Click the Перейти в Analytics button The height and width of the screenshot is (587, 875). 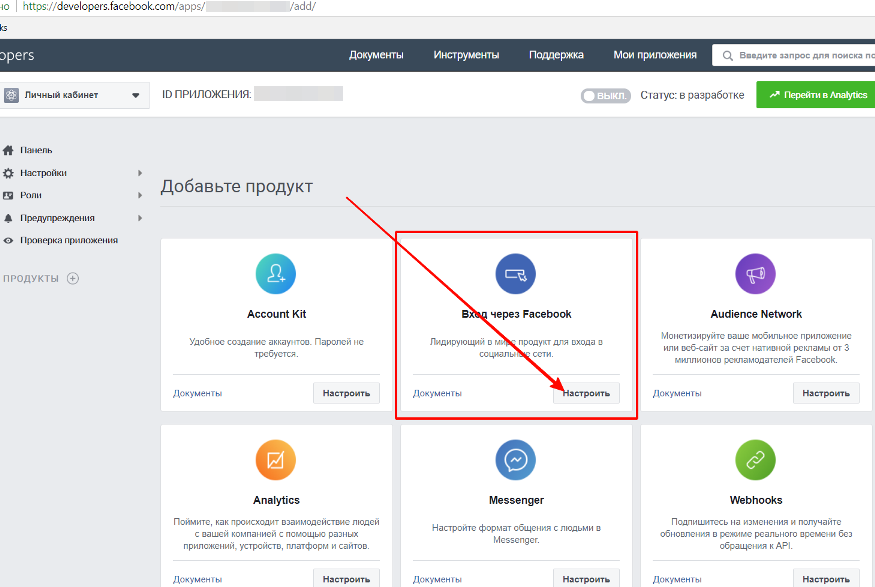tap(816, 95)
